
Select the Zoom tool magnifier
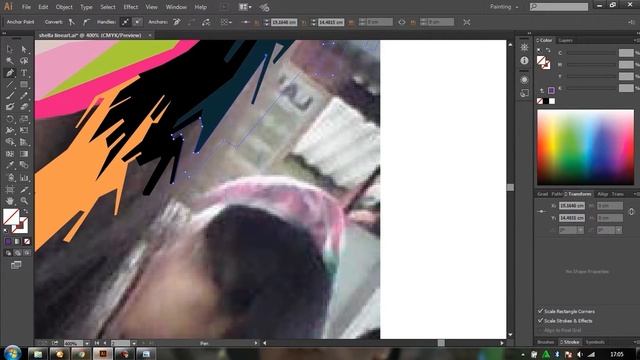tap(24, 201)
